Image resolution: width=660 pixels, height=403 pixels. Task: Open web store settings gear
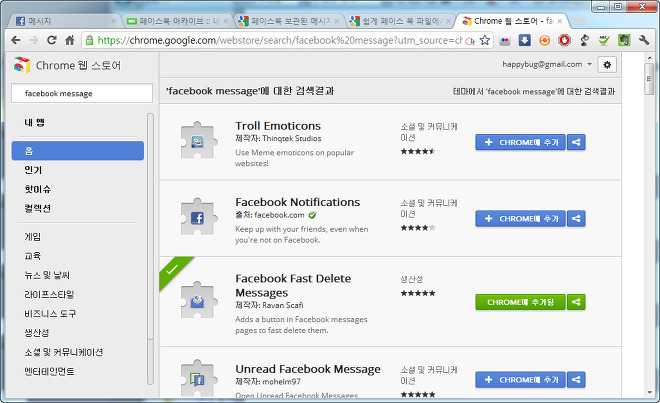point(607,65)
